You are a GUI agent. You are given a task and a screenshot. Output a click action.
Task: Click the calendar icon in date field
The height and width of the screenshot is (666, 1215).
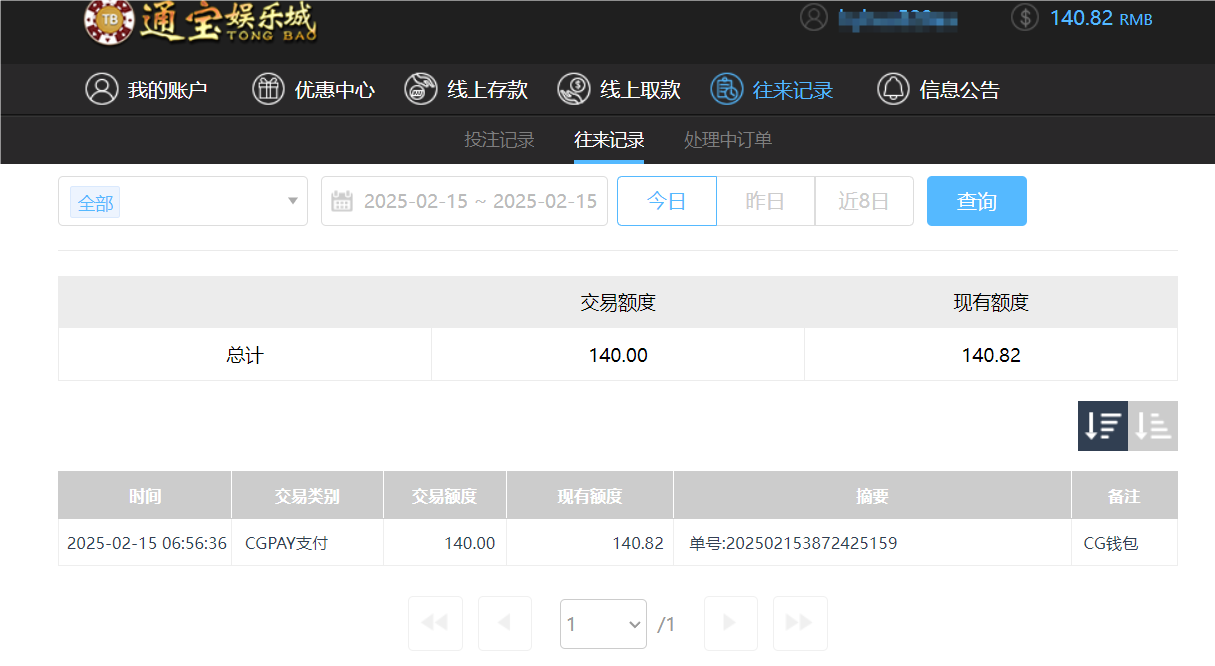(341, 200)
